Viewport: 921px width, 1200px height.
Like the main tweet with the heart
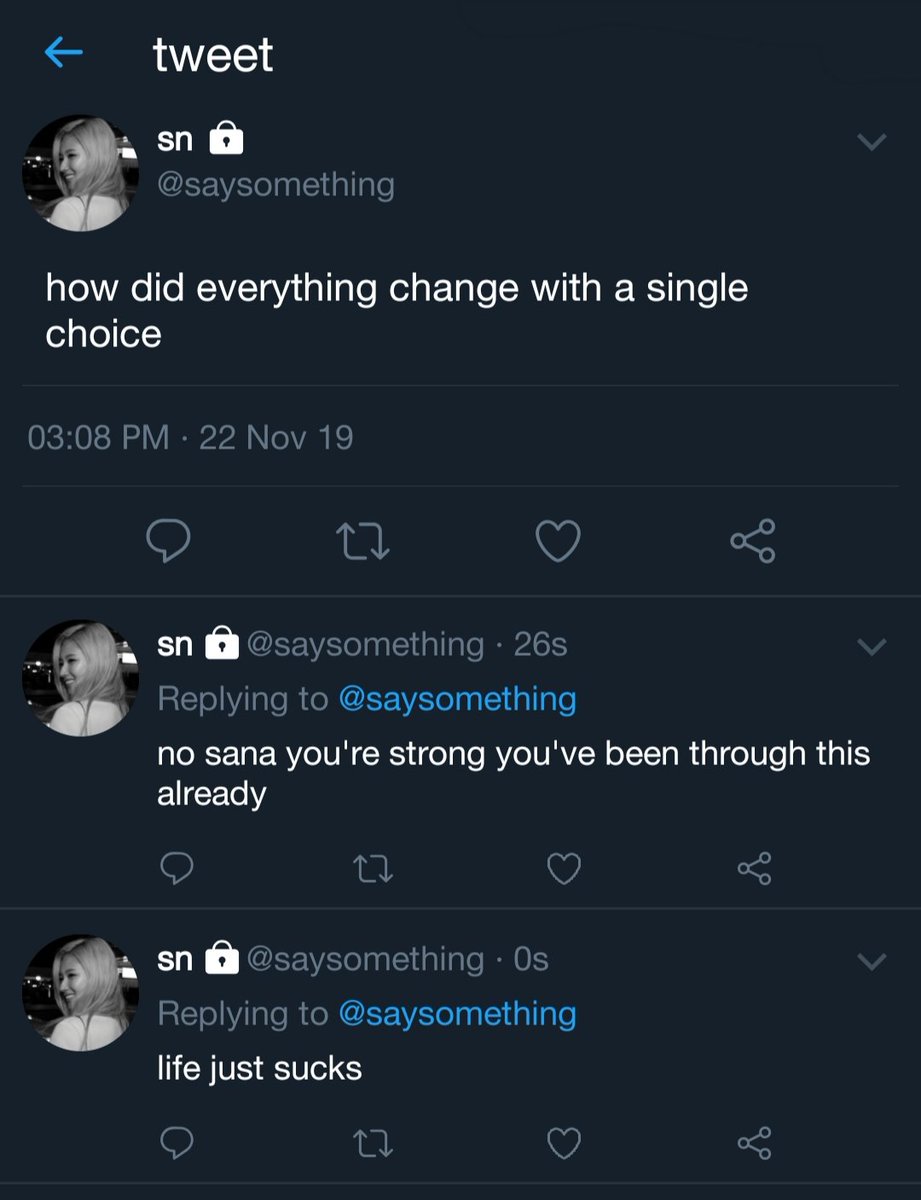click(x=558, y=542)
